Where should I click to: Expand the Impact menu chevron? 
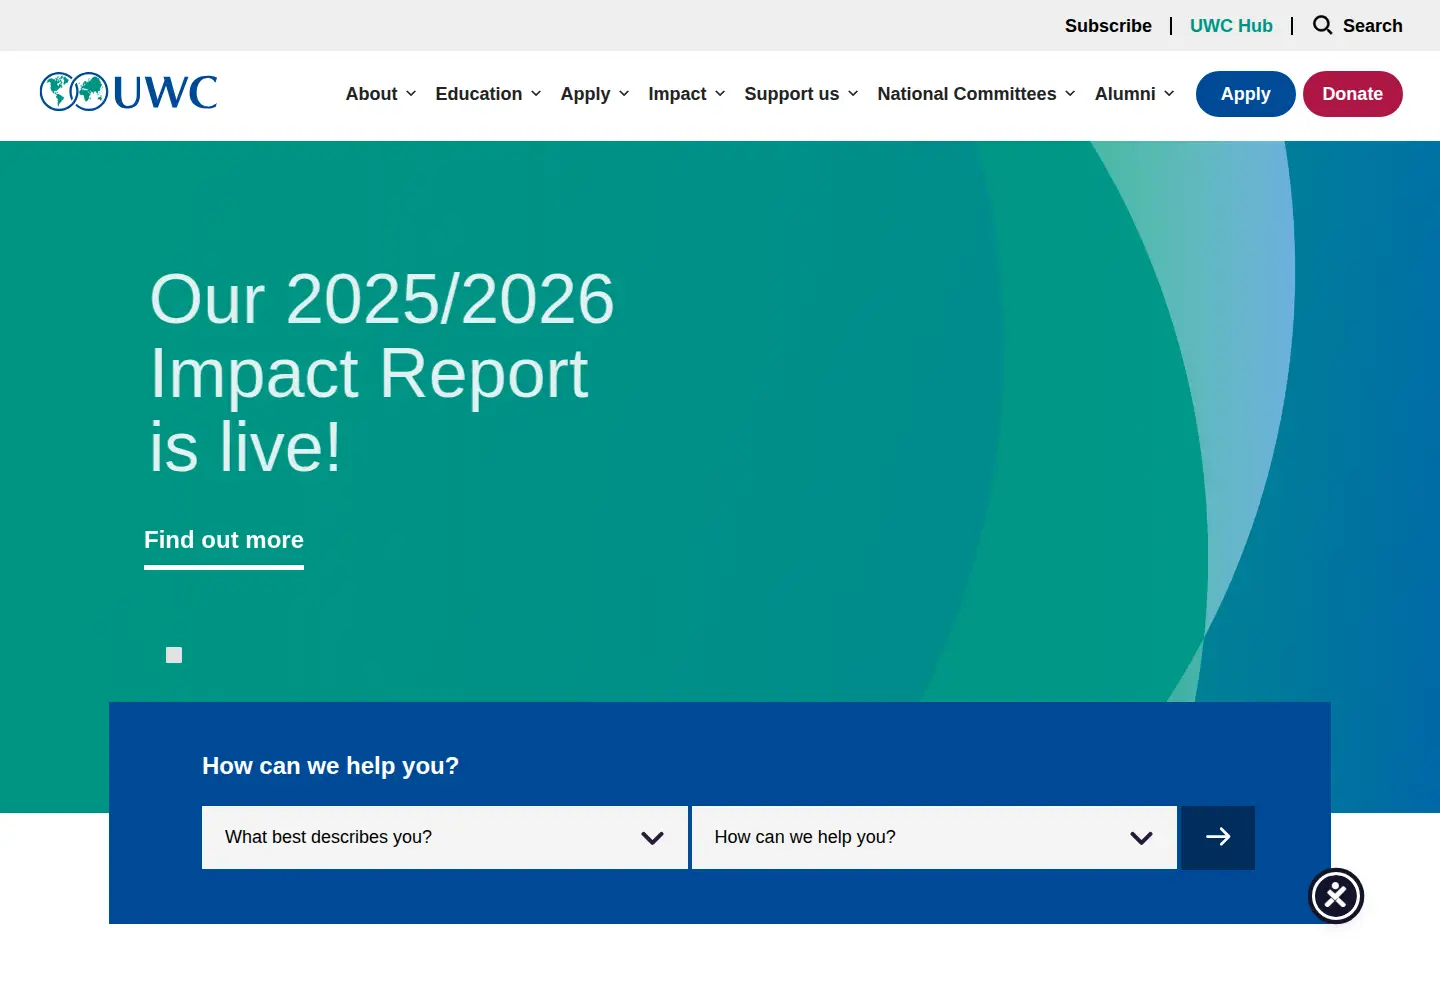(720, 94)
